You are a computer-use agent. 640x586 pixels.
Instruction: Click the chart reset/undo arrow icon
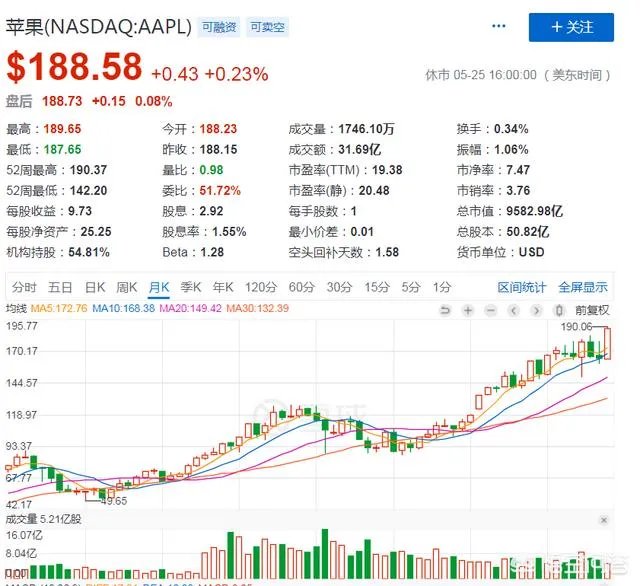[x=445, y=311]
